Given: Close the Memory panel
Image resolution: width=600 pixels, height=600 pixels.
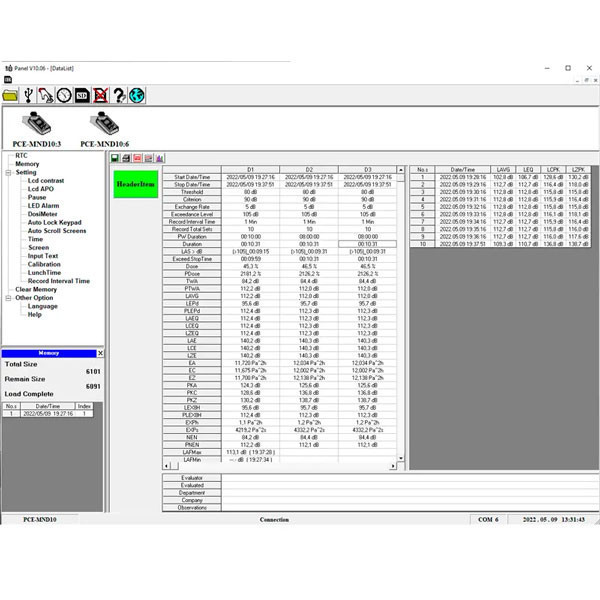Looking at the screenshot, I should pos(100,353).
